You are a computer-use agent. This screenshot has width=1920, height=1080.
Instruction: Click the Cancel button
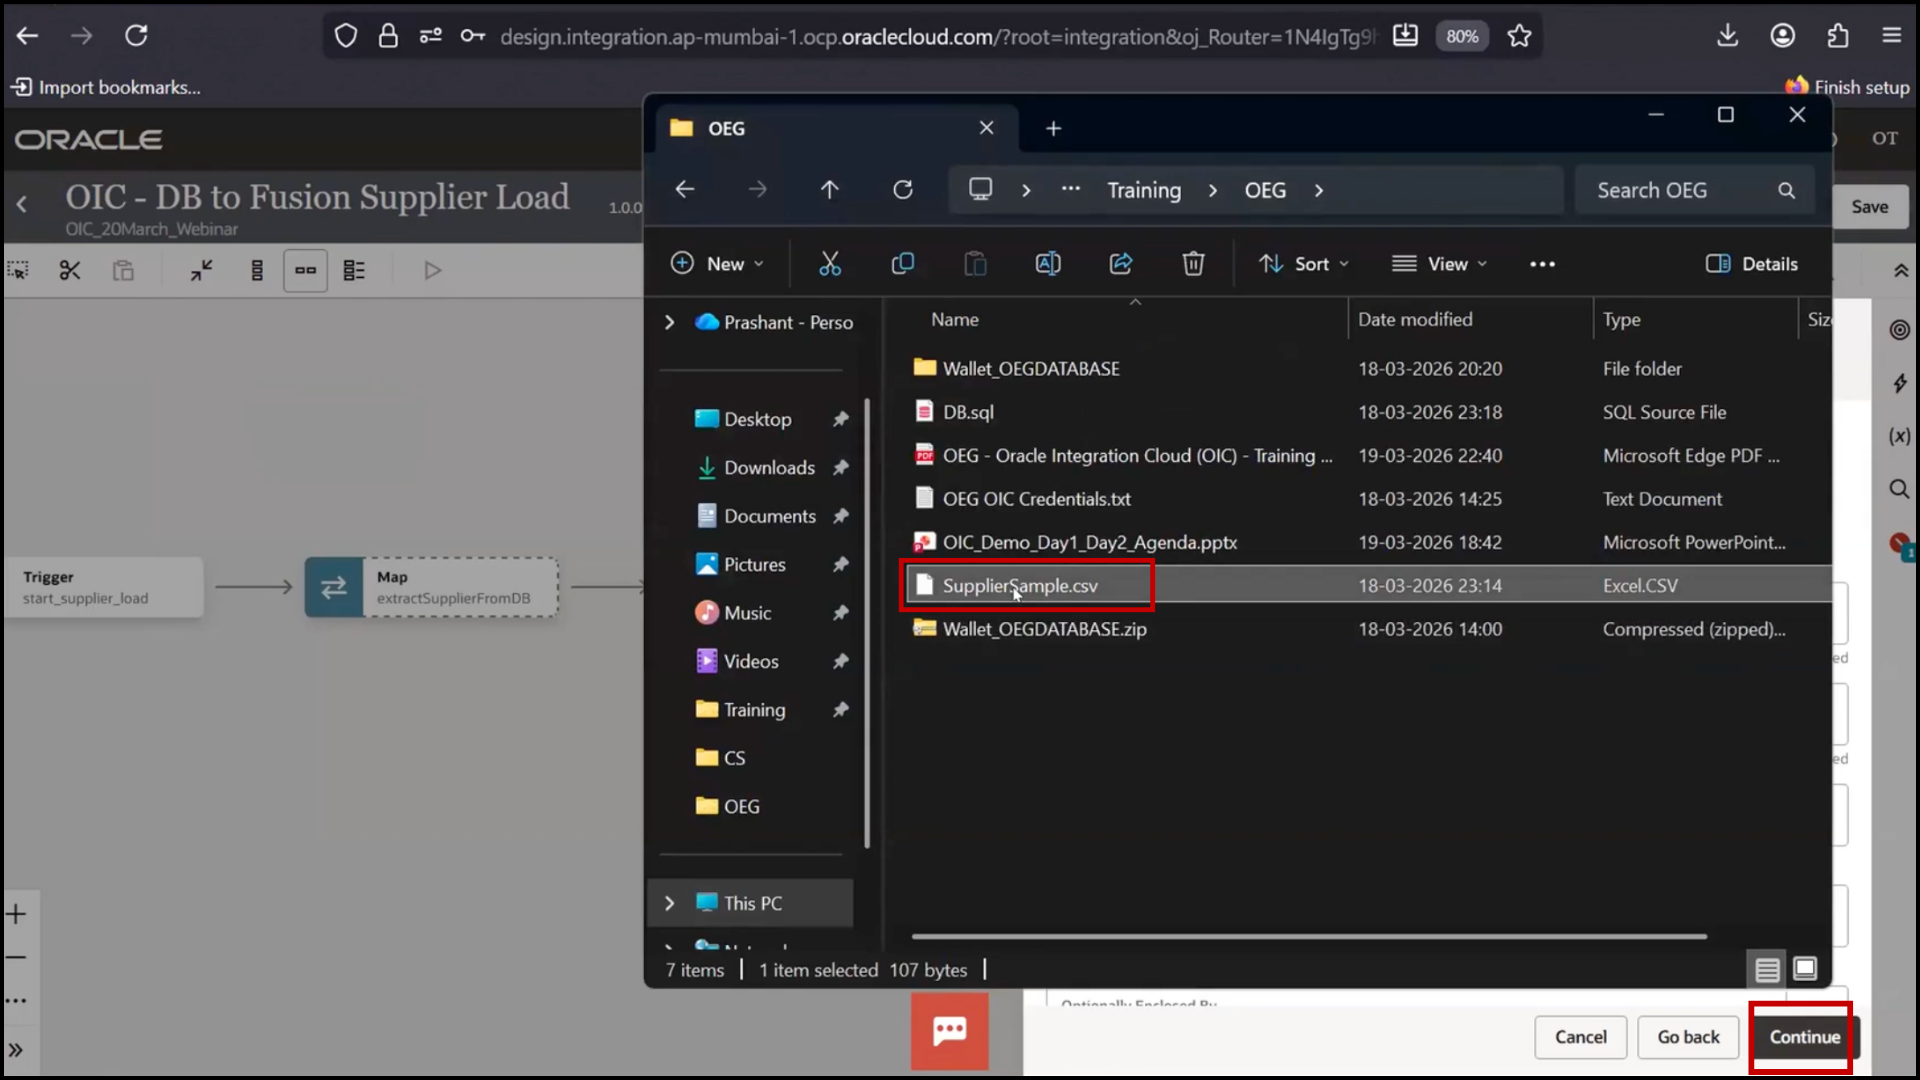tap(1580, 1037)
